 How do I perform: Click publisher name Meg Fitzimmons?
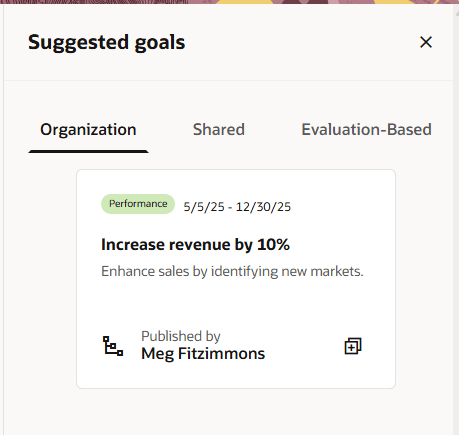203,353
